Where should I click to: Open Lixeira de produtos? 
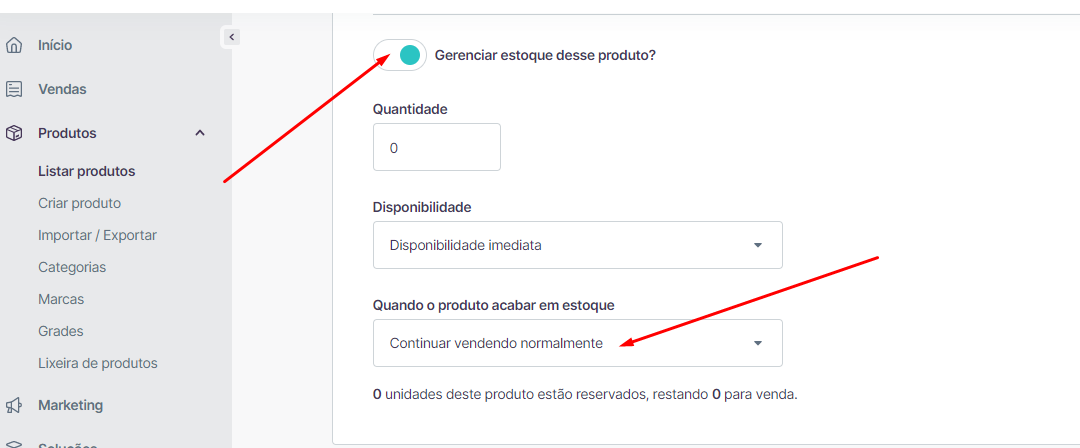[x=98, y=363]
